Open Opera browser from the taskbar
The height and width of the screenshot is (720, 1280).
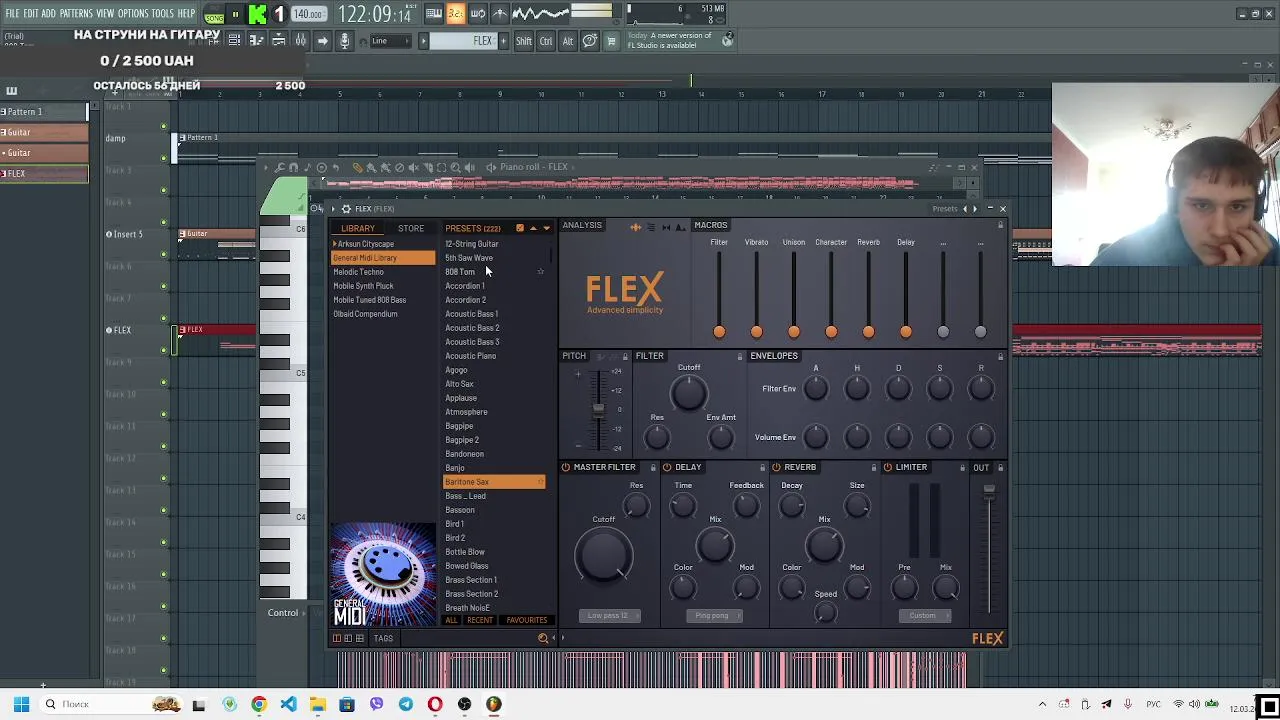435,704
